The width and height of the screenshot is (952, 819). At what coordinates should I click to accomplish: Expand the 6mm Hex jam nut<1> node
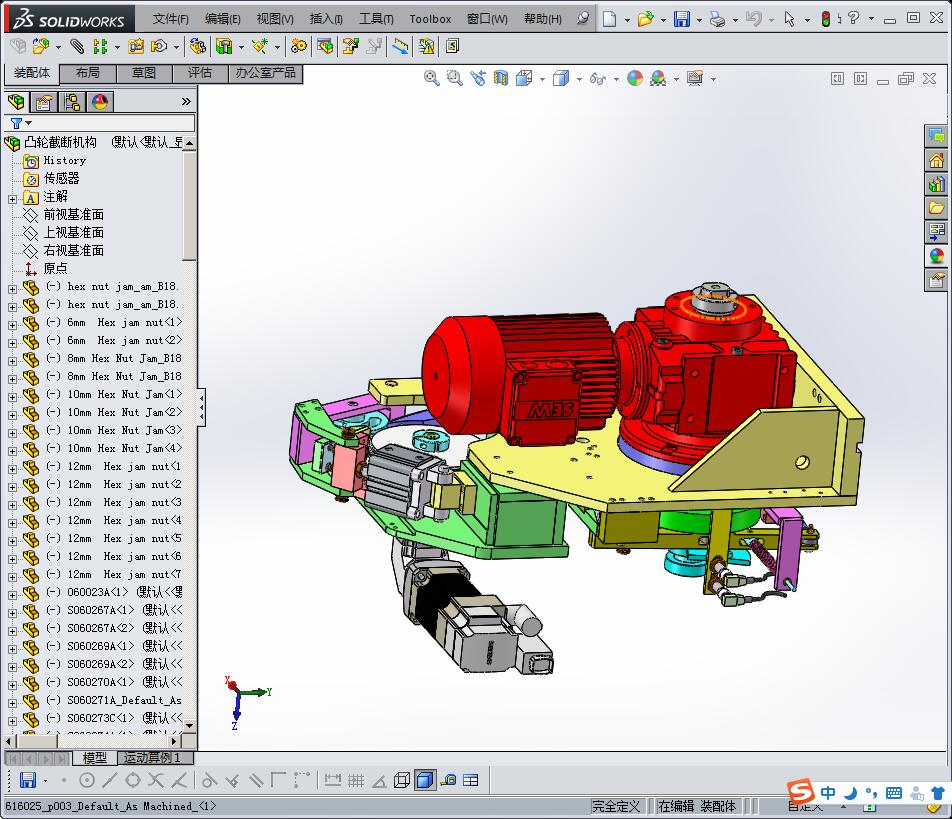pos(12,325)
